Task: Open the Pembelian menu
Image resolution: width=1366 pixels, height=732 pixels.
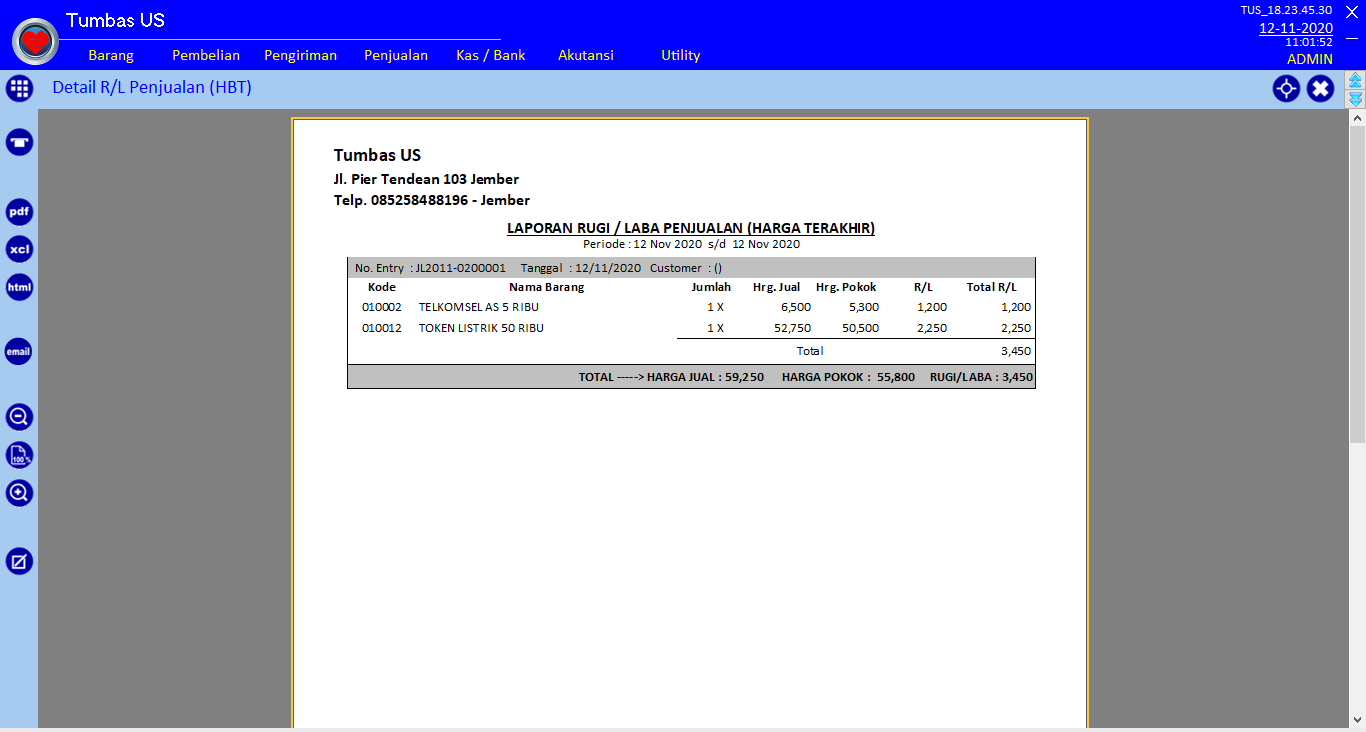Action: (x=206, y=55)
